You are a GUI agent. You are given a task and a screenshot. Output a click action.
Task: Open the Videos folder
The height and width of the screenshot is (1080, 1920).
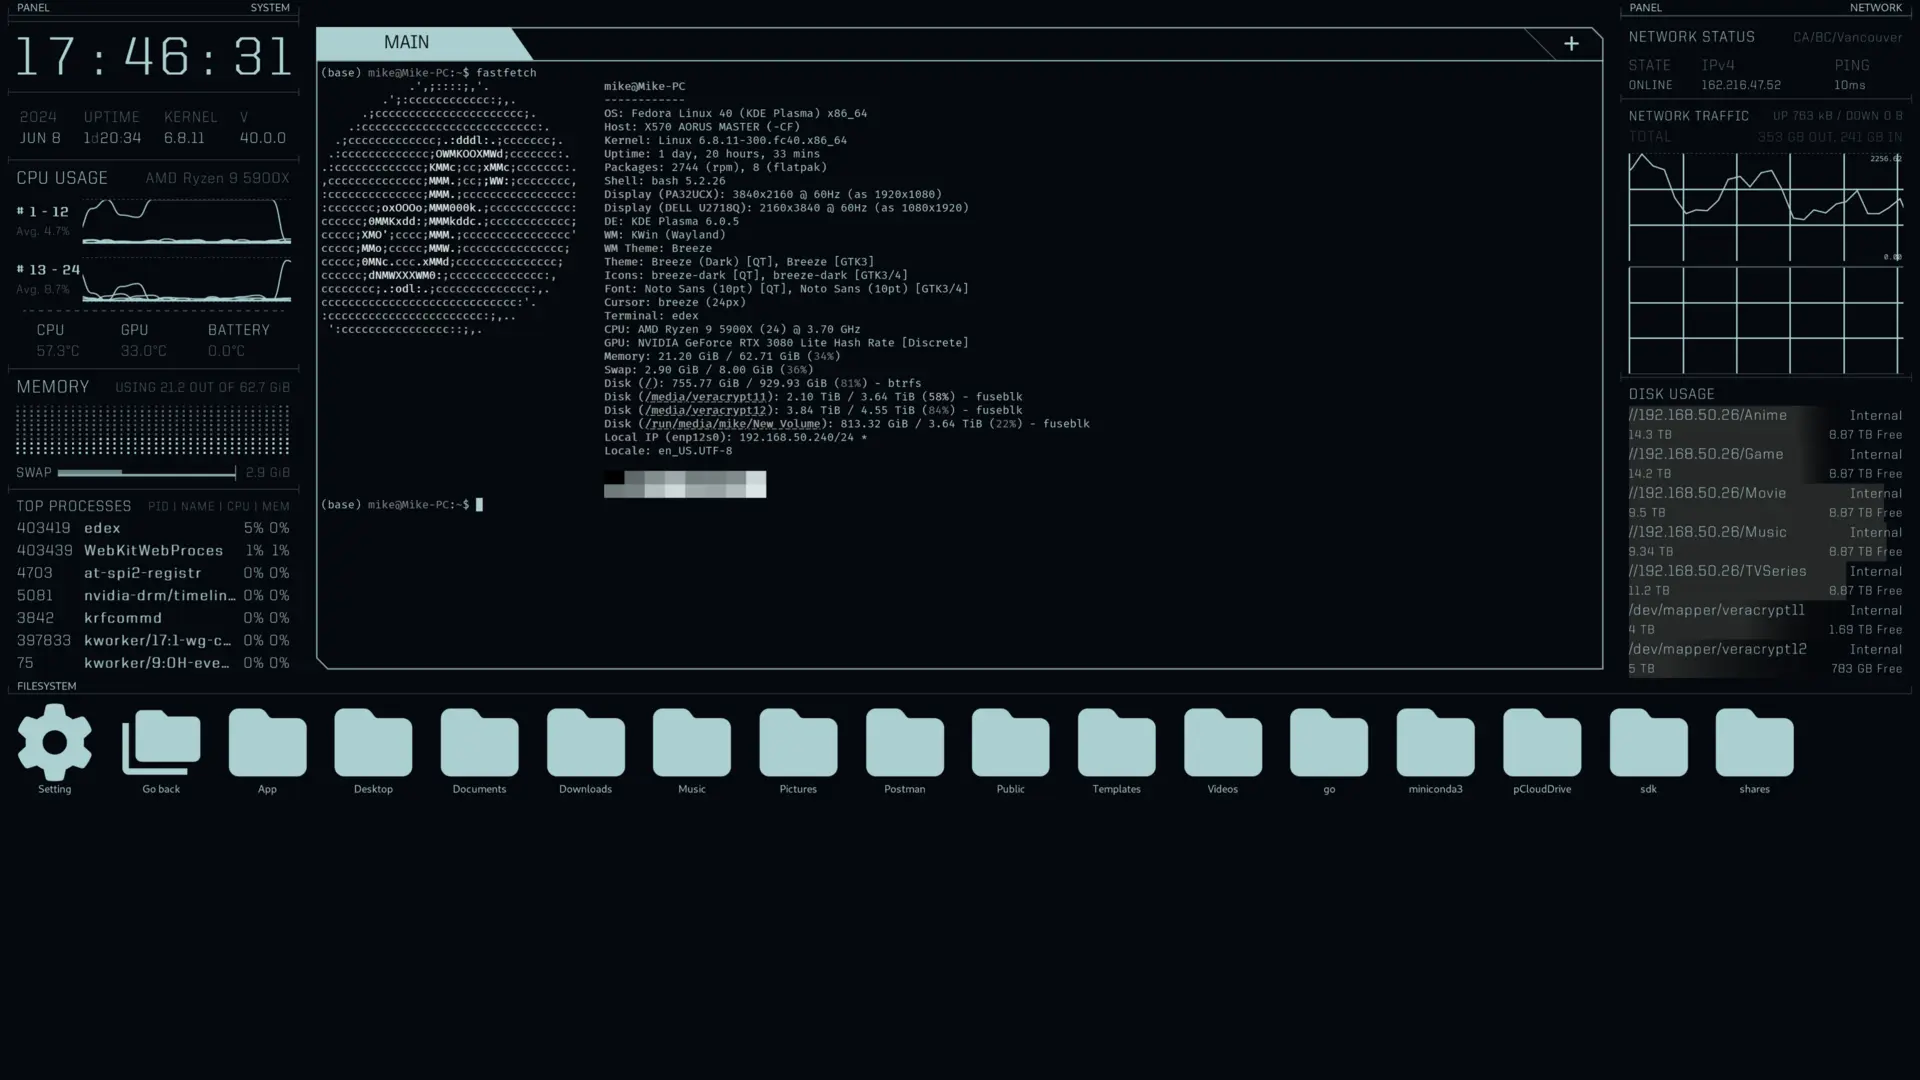[1222, 743]
